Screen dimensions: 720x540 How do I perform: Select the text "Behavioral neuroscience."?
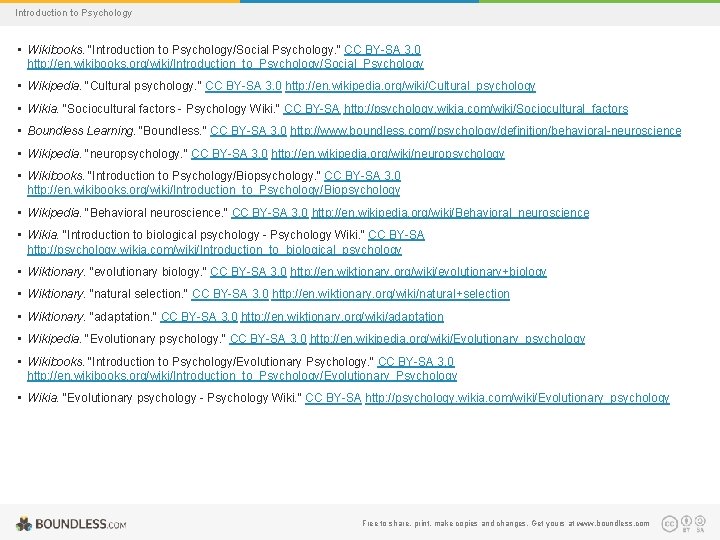[157, 213]
